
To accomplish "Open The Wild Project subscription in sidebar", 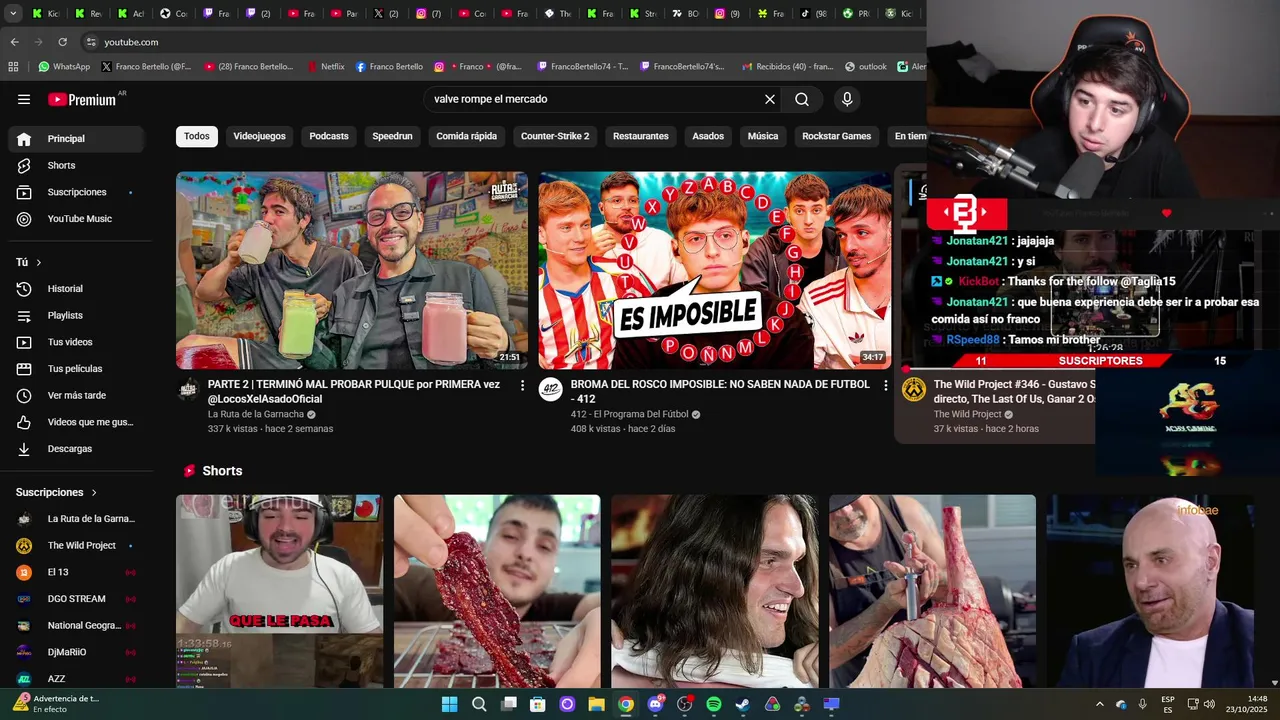I will (x=76, y=545).
